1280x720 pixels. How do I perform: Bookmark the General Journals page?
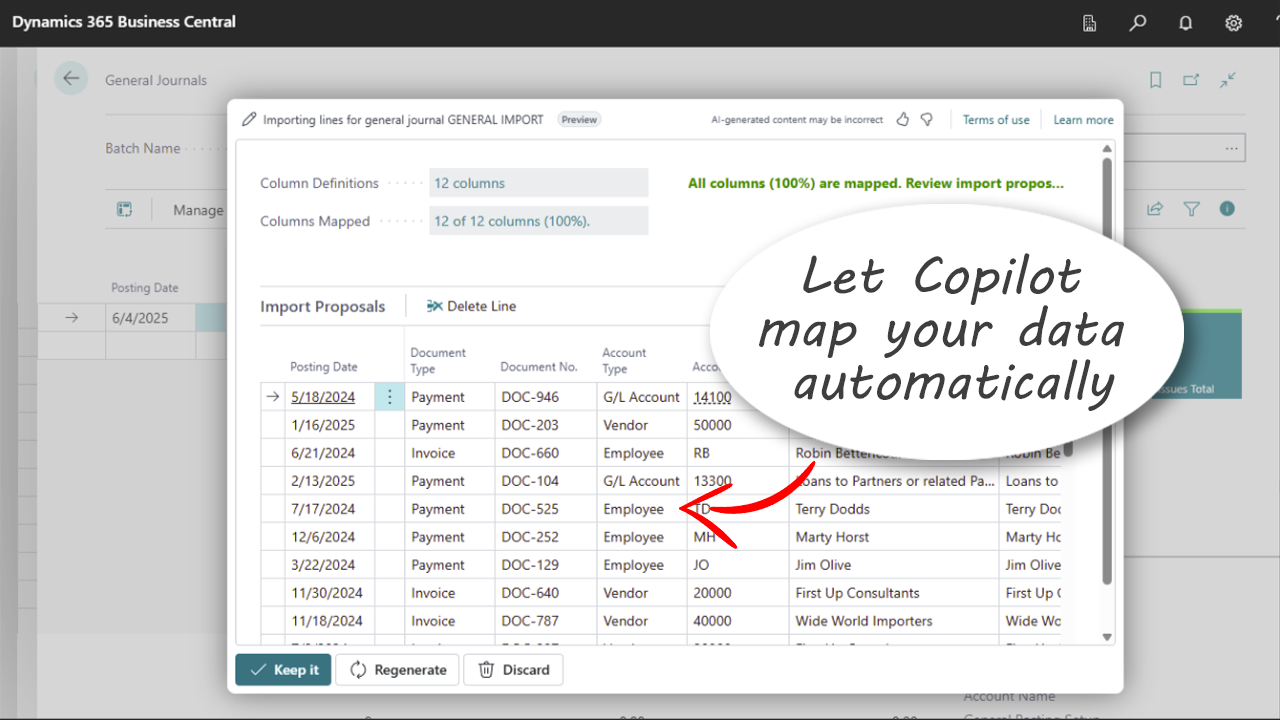1156,80
